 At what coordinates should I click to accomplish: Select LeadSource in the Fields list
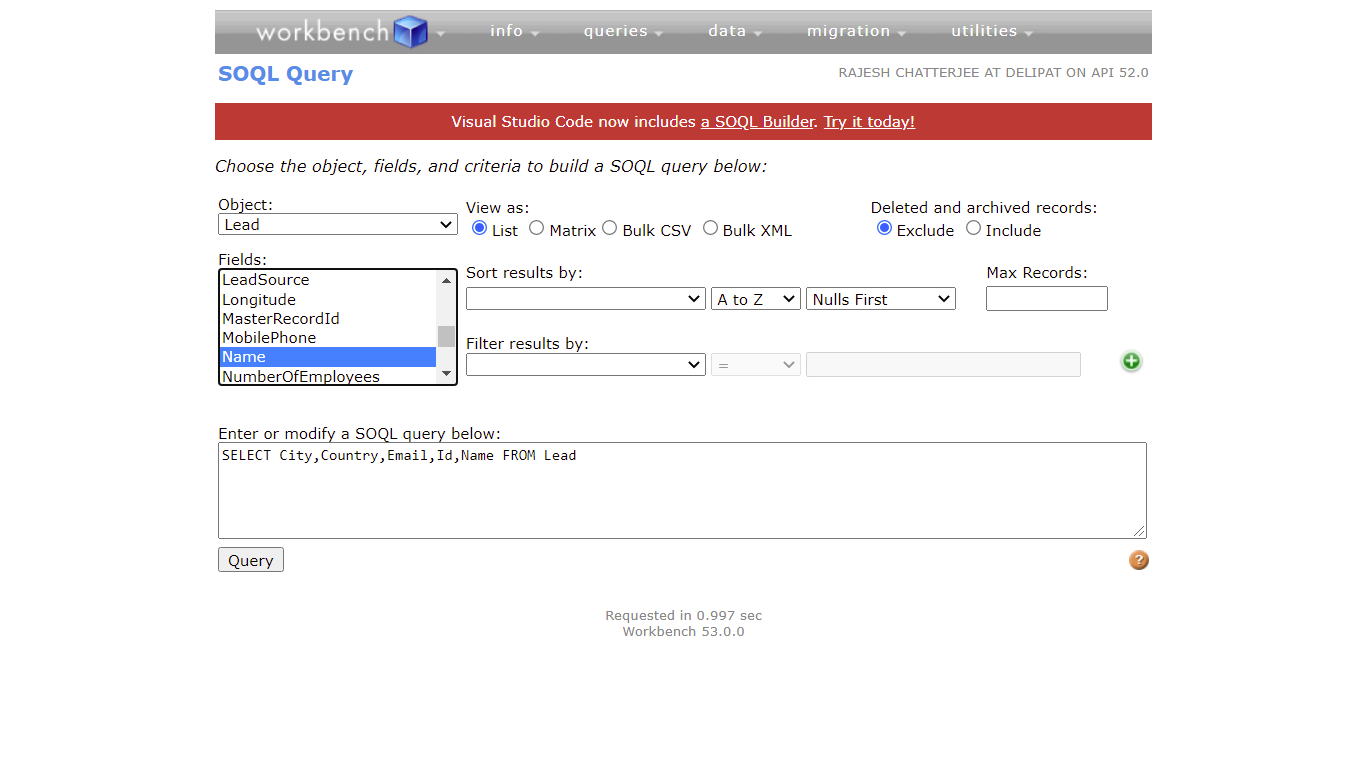[328, 280]
